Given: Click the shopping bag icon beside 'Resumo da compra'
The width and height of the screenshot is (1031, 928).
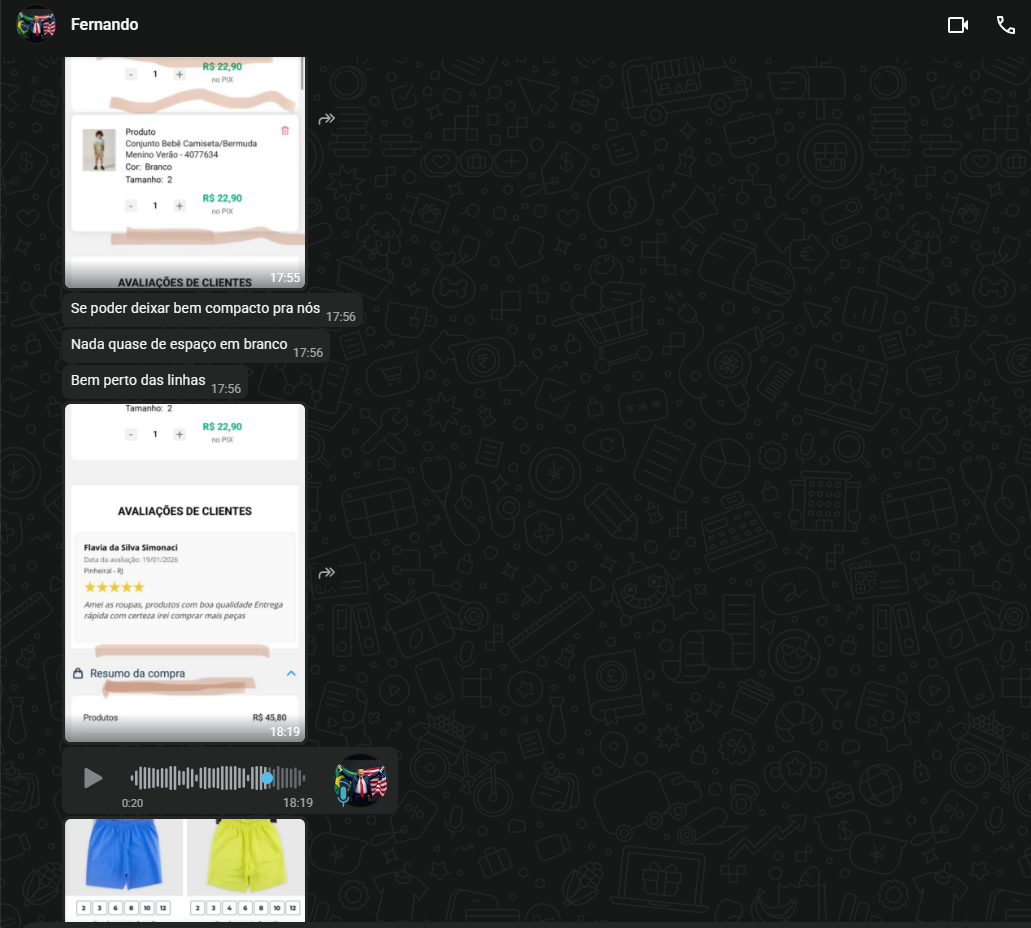Looking at the screenshot, I should tap(78, 673).
